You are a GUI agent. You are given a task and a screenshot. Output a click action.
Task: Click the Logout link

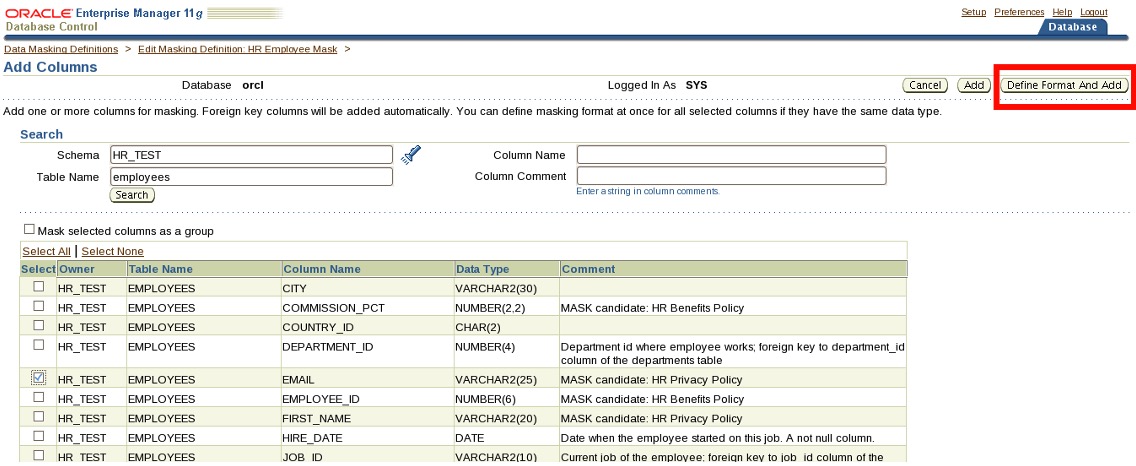click(x=1093, y=12)
